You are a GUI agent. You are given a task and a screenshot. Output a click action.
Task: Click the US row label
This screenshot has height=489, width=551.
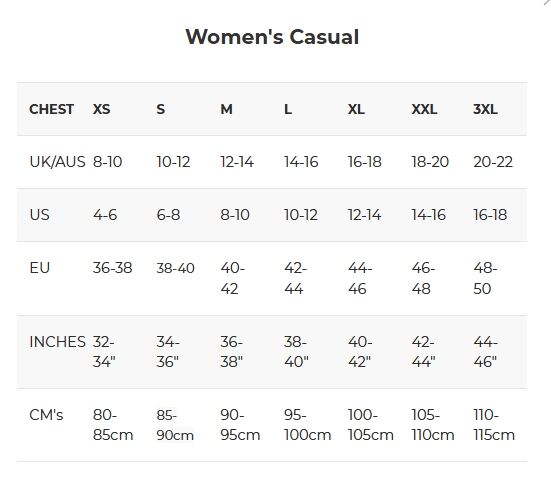coord(39,215)
